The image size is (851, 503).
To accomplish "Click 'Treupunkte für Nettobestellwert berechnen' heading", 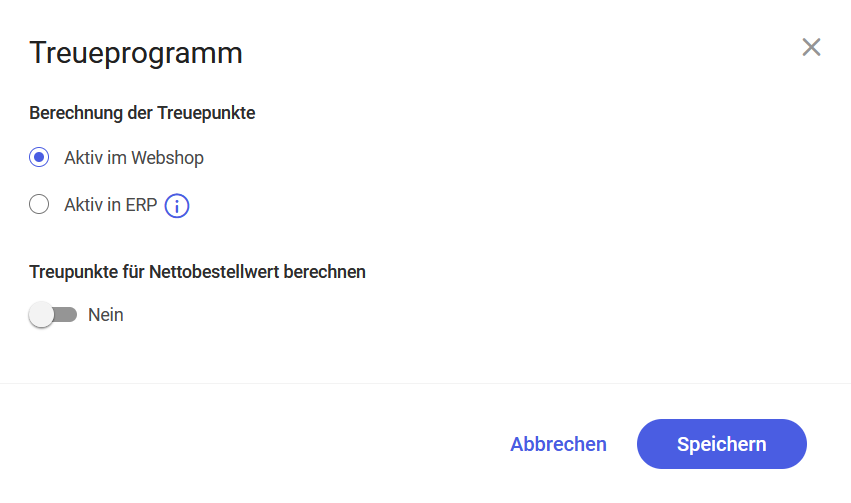I will pos(198,272).
